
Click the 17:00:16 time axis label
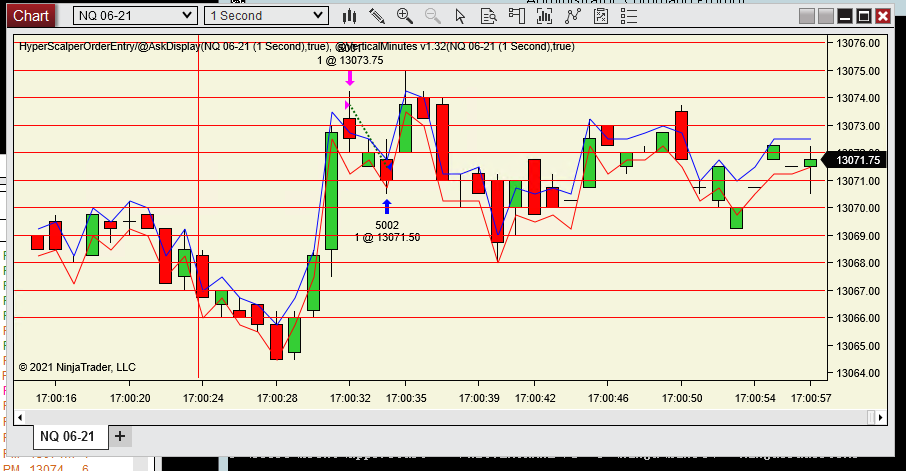tap(56, 398)
